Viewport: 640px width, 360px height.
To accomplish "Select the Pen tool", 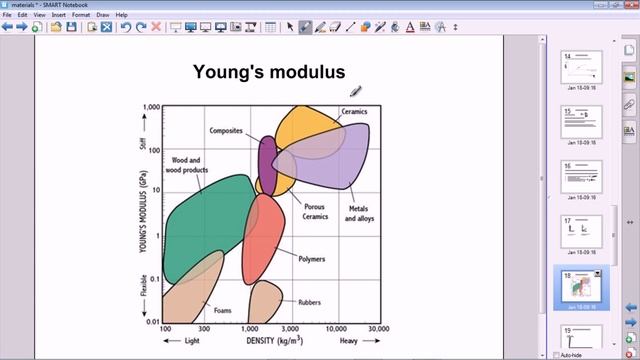I will (x=305, y=27).
